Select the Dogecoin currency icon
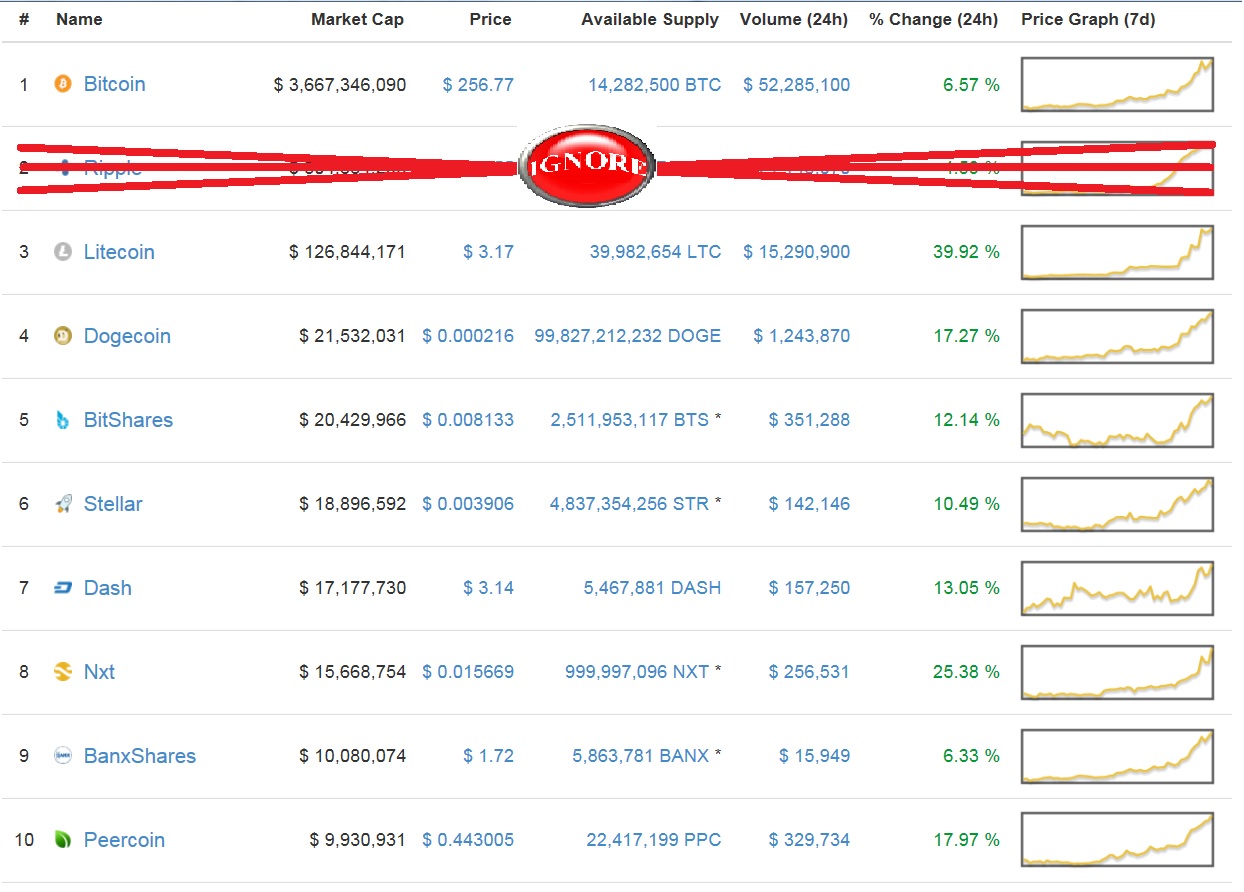This screenshot has height=892, width=1244. [62, 336]
